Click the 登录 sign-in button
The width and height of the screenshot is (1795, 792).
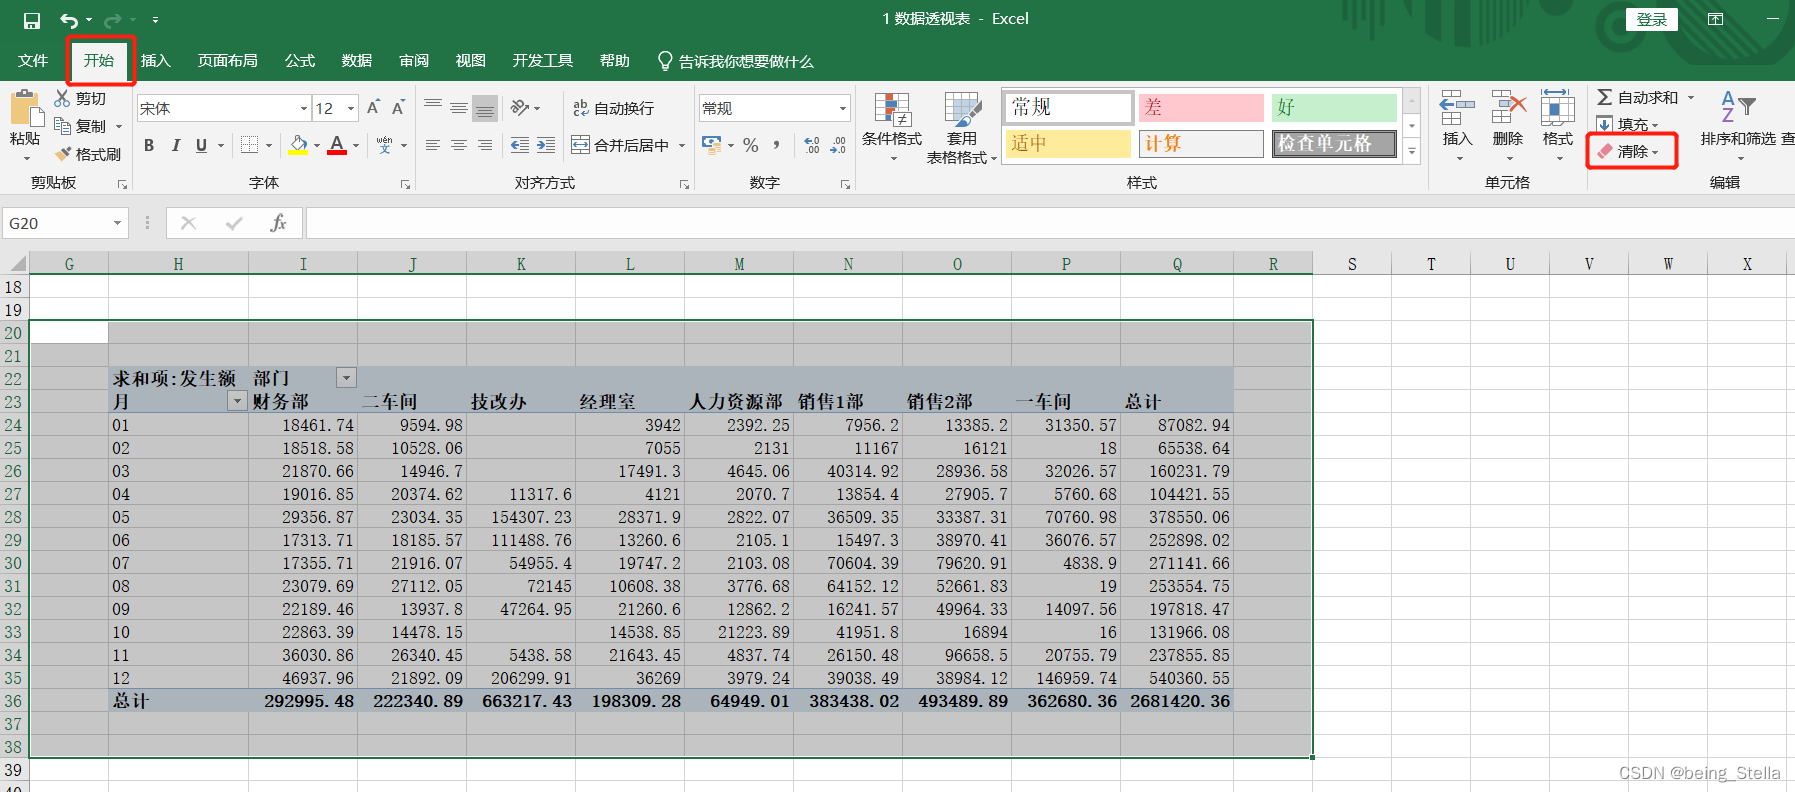click(1652, 19)
